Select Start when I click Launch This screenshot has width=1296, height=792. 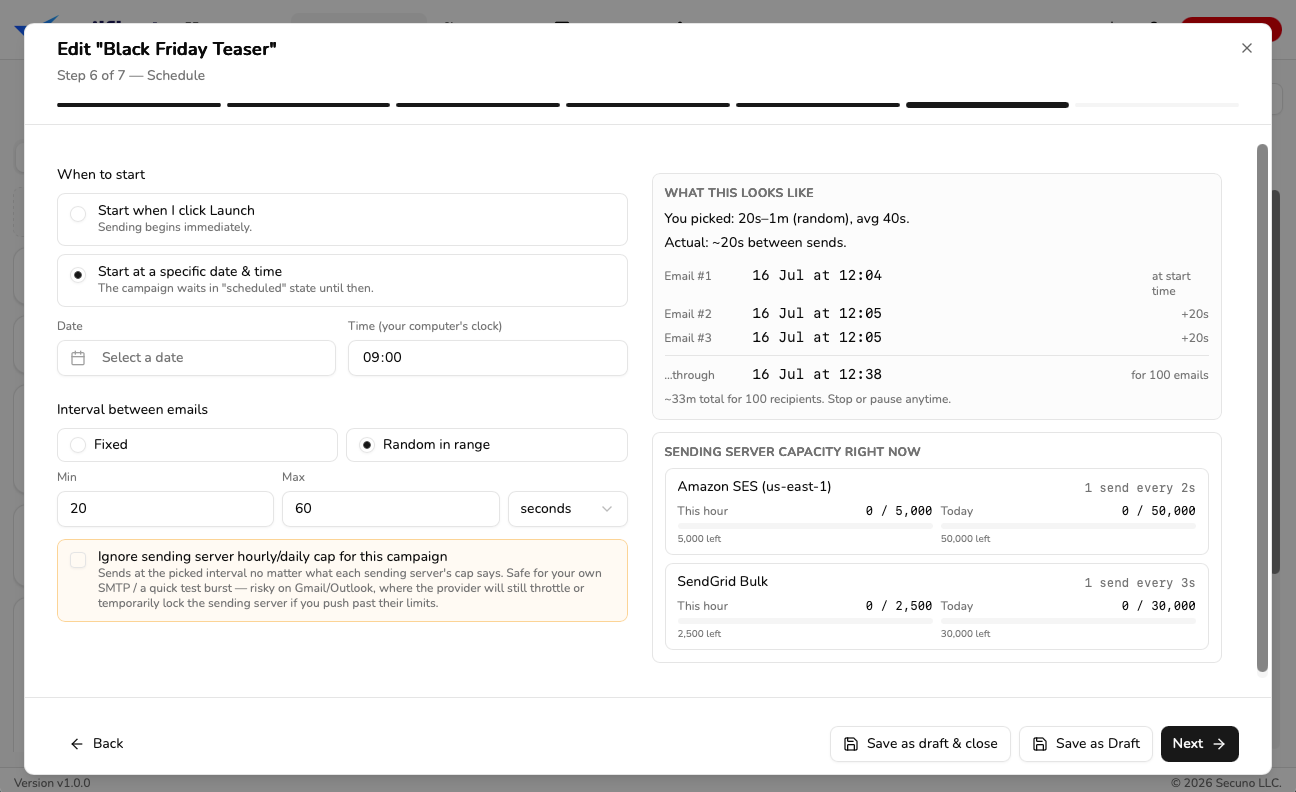342,219
